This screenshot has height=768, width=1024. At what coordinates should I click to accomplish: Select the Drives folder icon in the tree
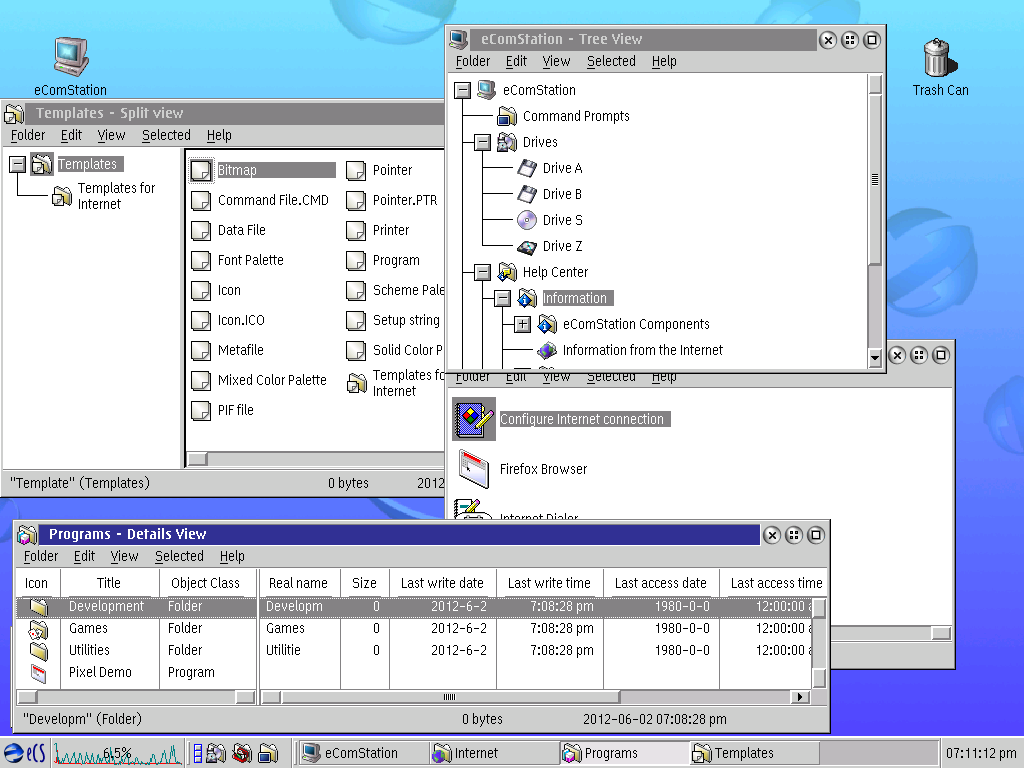tap(507, 142)
